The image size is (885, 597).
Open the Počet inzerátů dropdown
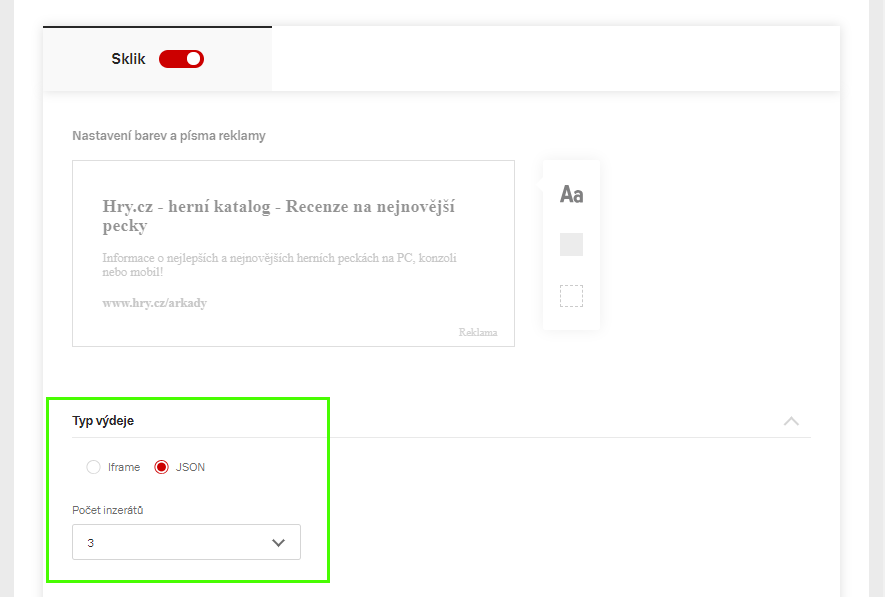tap(186, 542)
